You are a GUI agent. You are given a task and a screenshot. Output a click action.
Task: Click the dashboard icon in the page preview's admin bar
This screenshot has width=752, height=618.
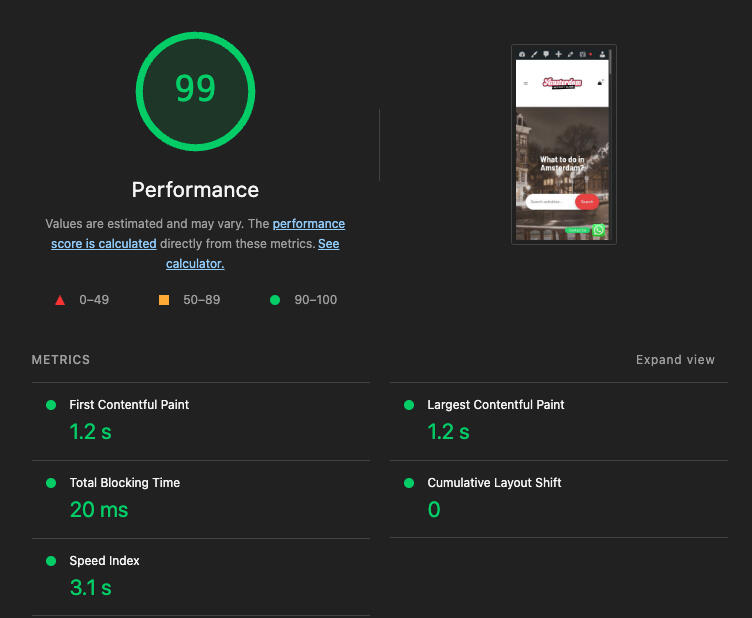(x=522, y=54)
